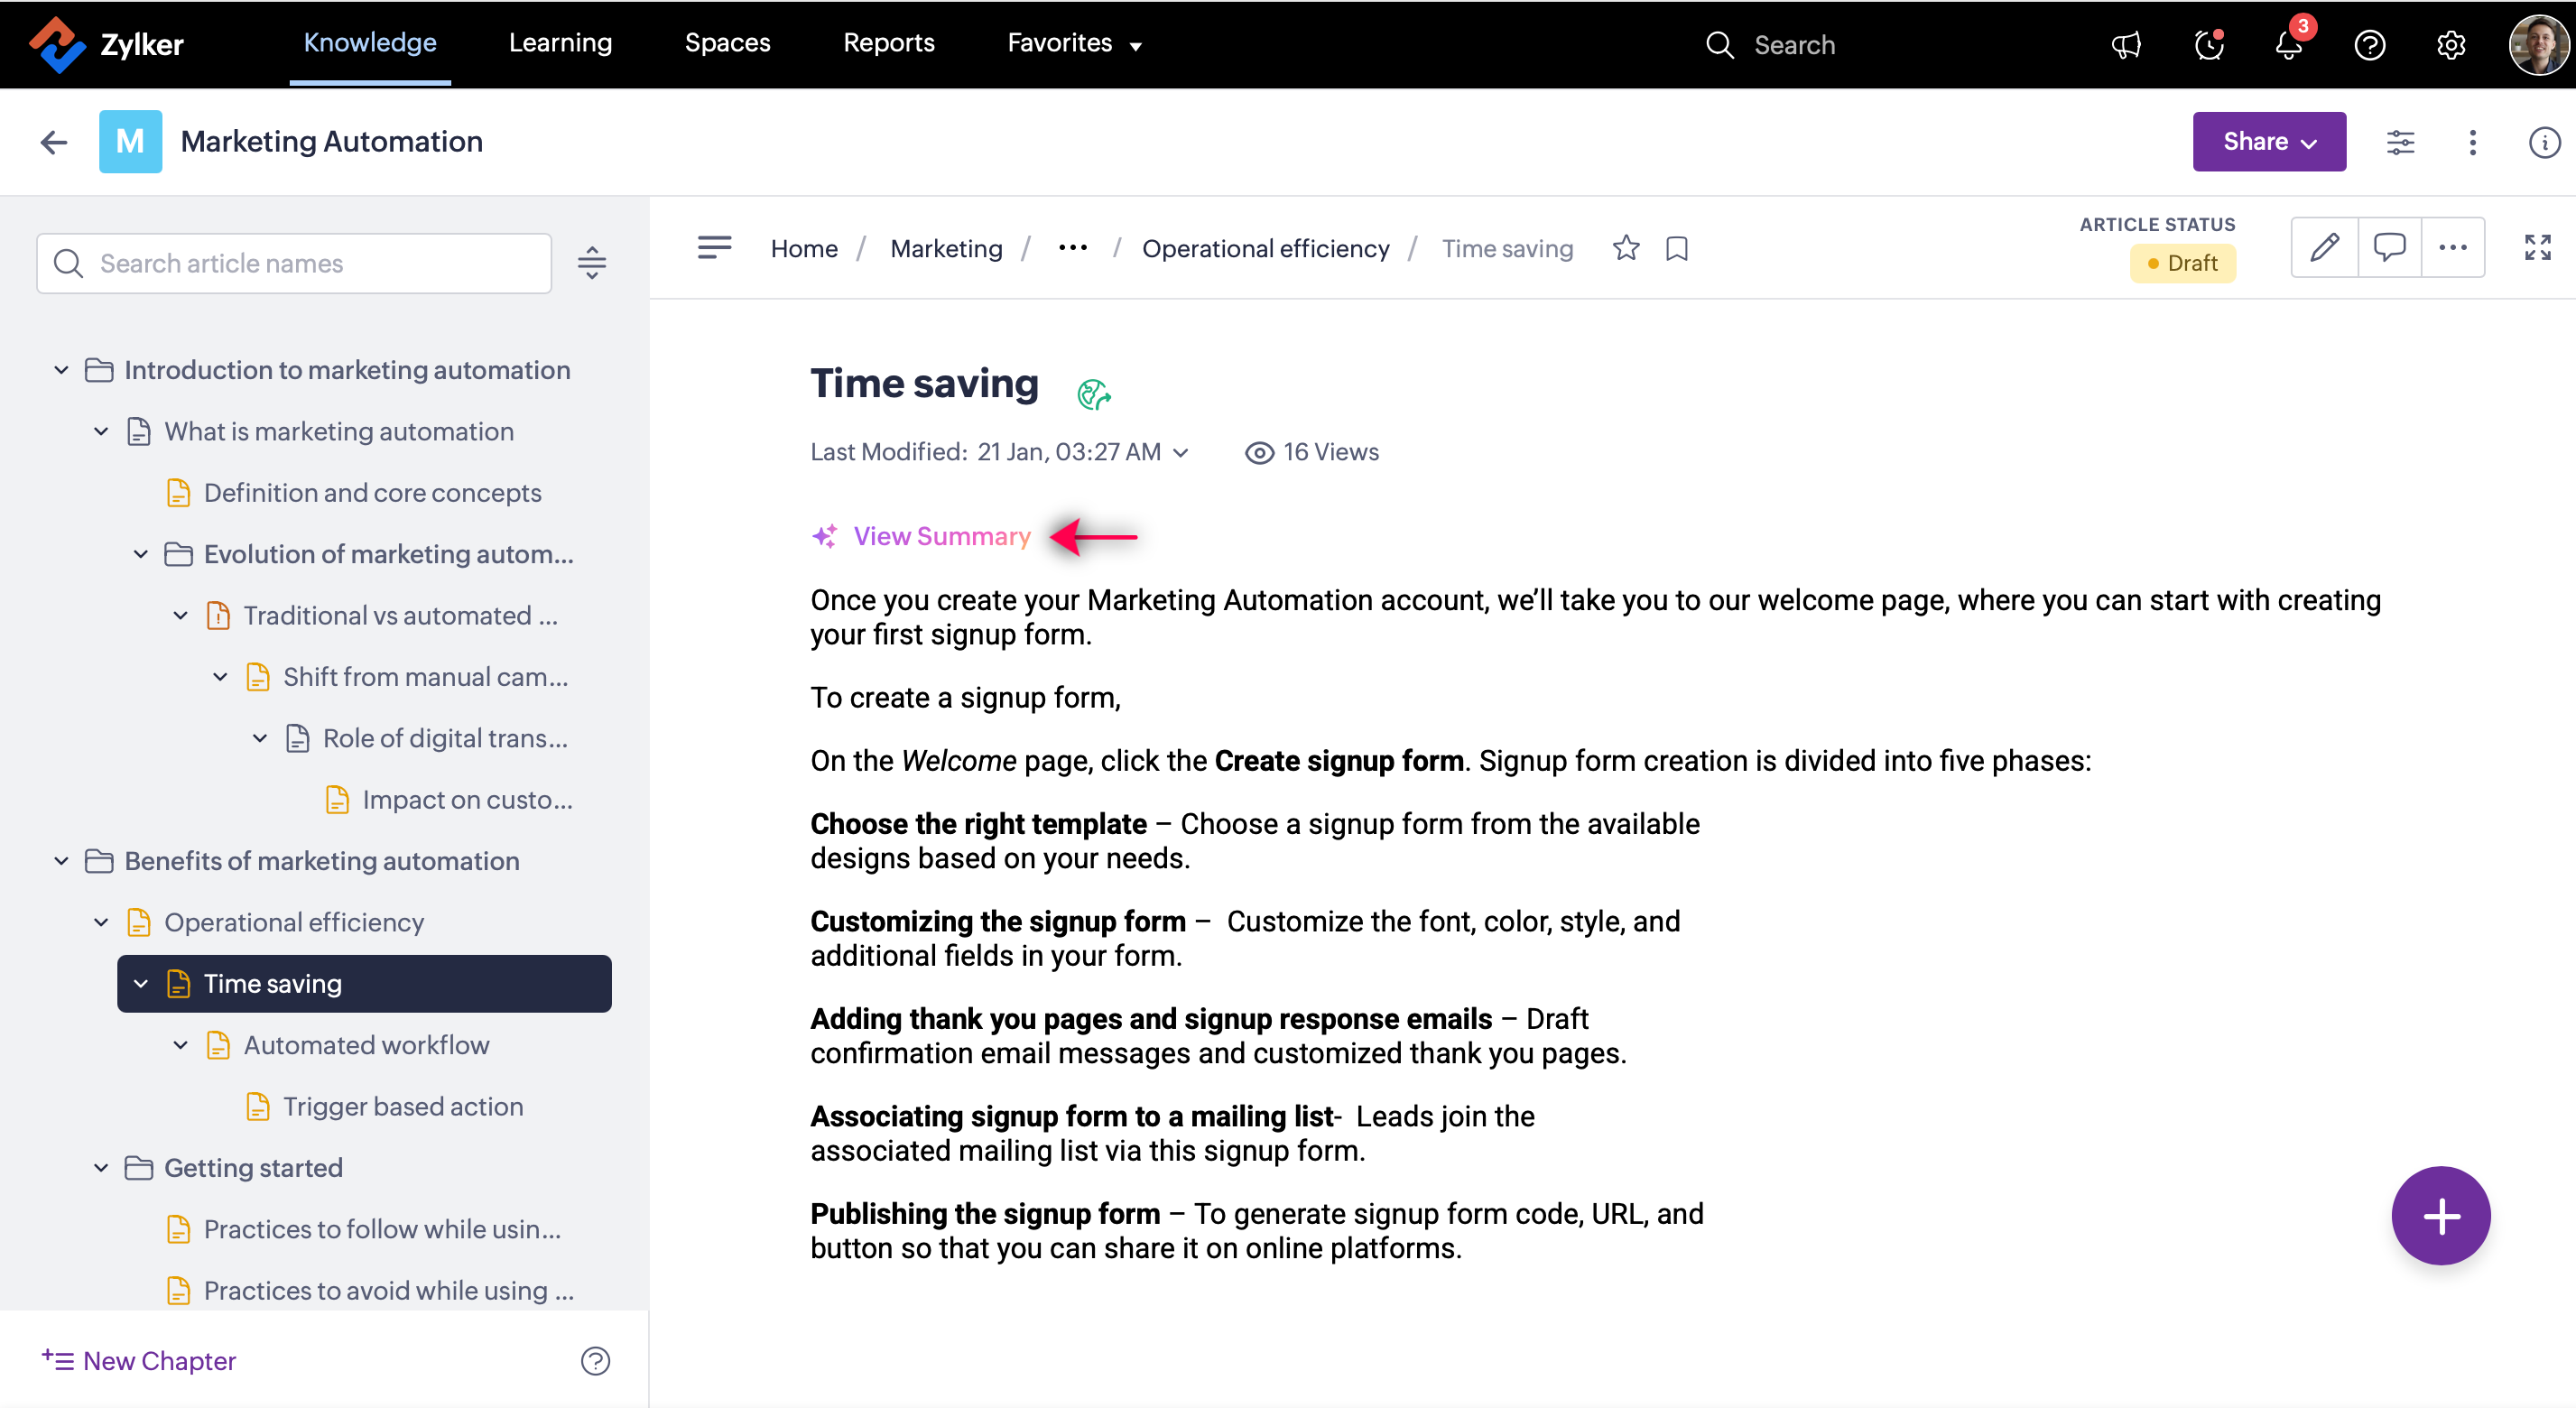Mark article as favorite with star
2576x1408 pixels.
pos(1626,248)
